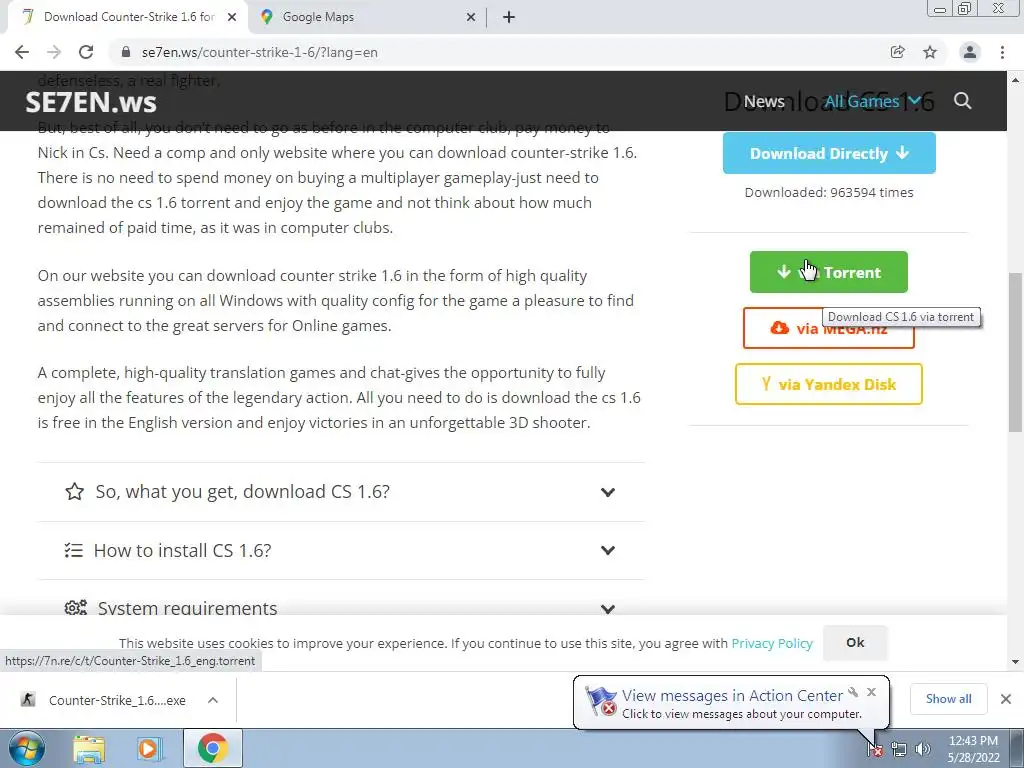
Task: Open Windows Media Player from the taskbar
Action: tap(148, 749)
